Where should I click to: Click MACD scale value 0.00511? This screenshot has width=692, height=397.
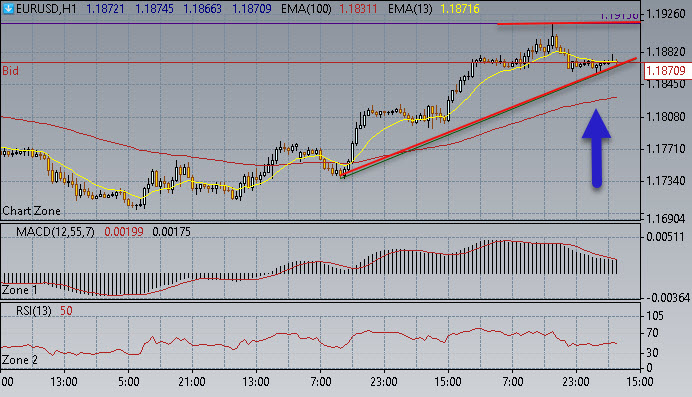pyautogui.click(x=666, y=237)
